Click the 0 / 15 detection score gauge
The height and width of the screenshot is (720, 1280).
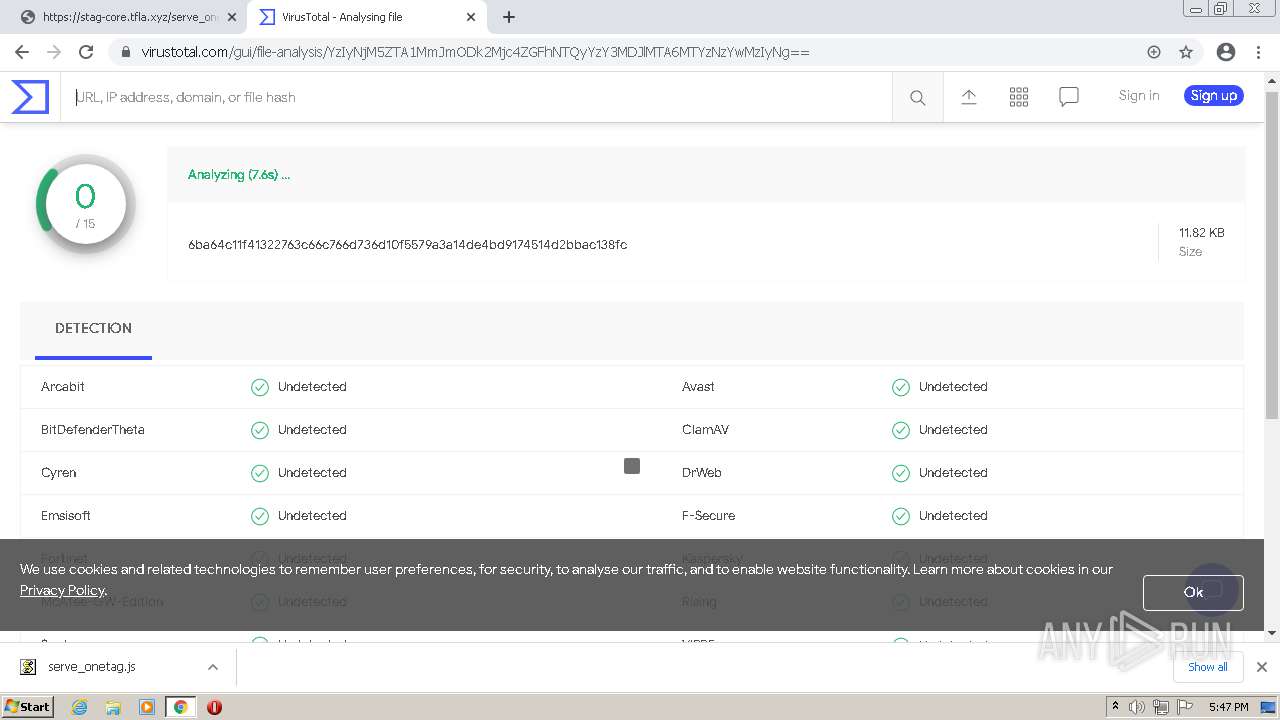85,204
